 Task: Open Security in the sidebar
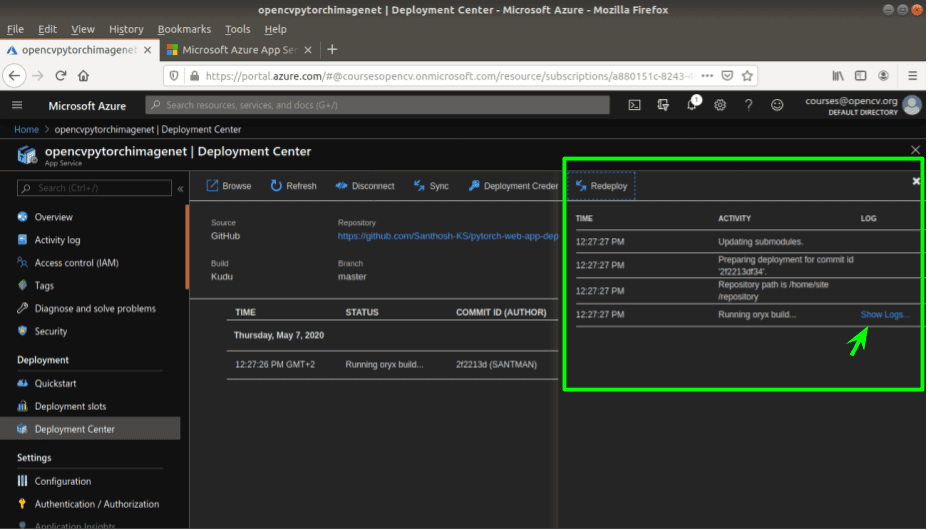point(50,331)
